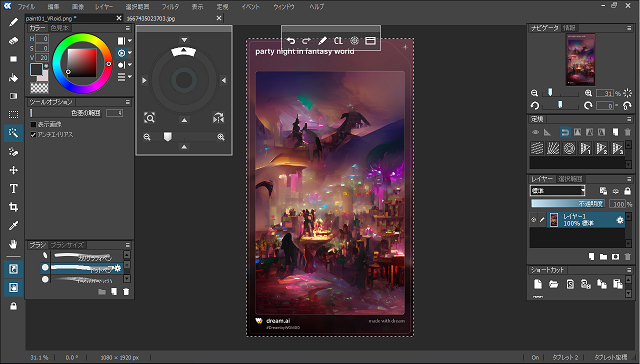This screenshot has width=640, height=364.
Task: Click the open-folder shortcut icon
Action: (553, 284)
